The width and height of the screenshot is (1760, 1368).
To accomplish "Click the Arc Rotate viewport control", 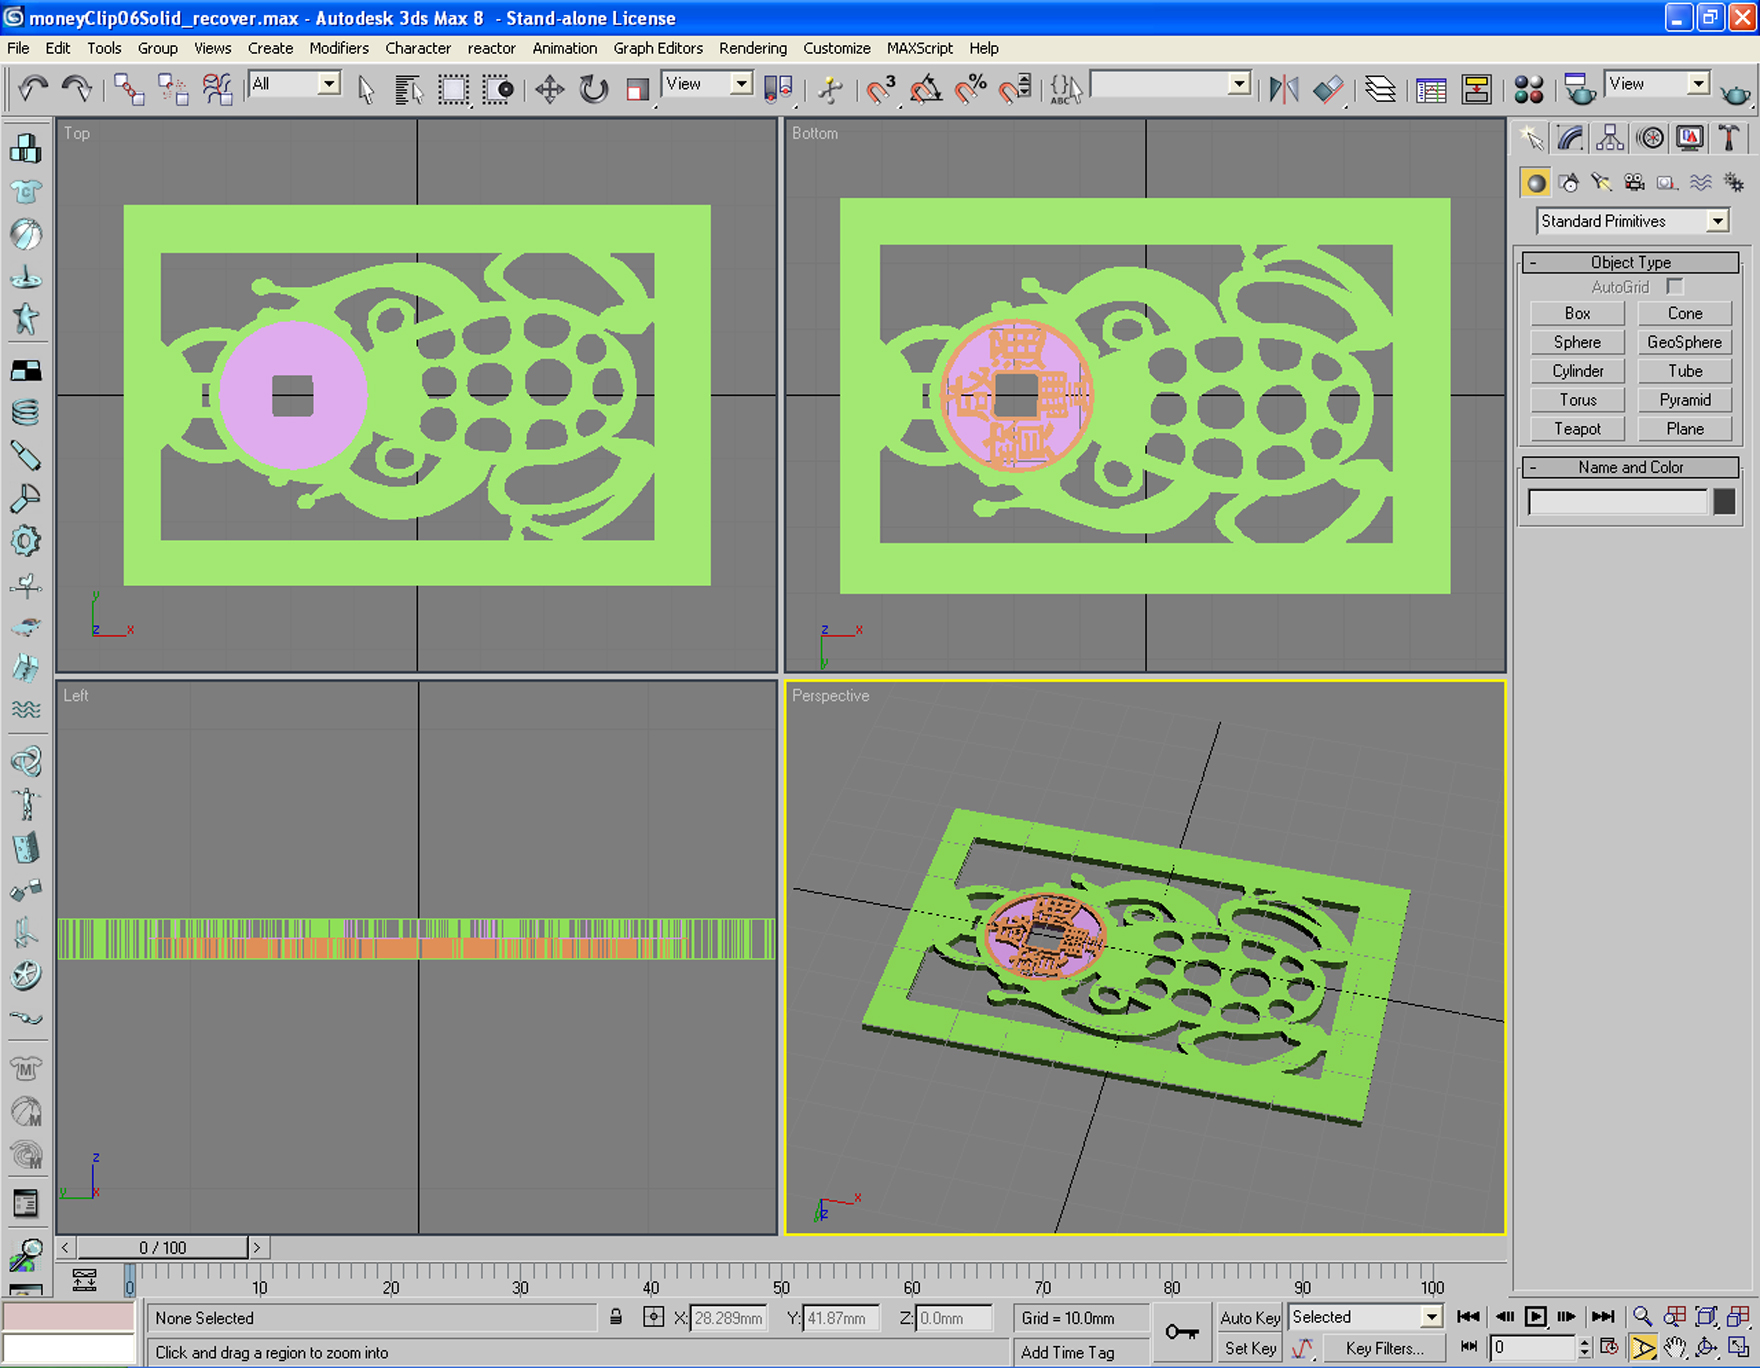I will tap(1707, 1348).
